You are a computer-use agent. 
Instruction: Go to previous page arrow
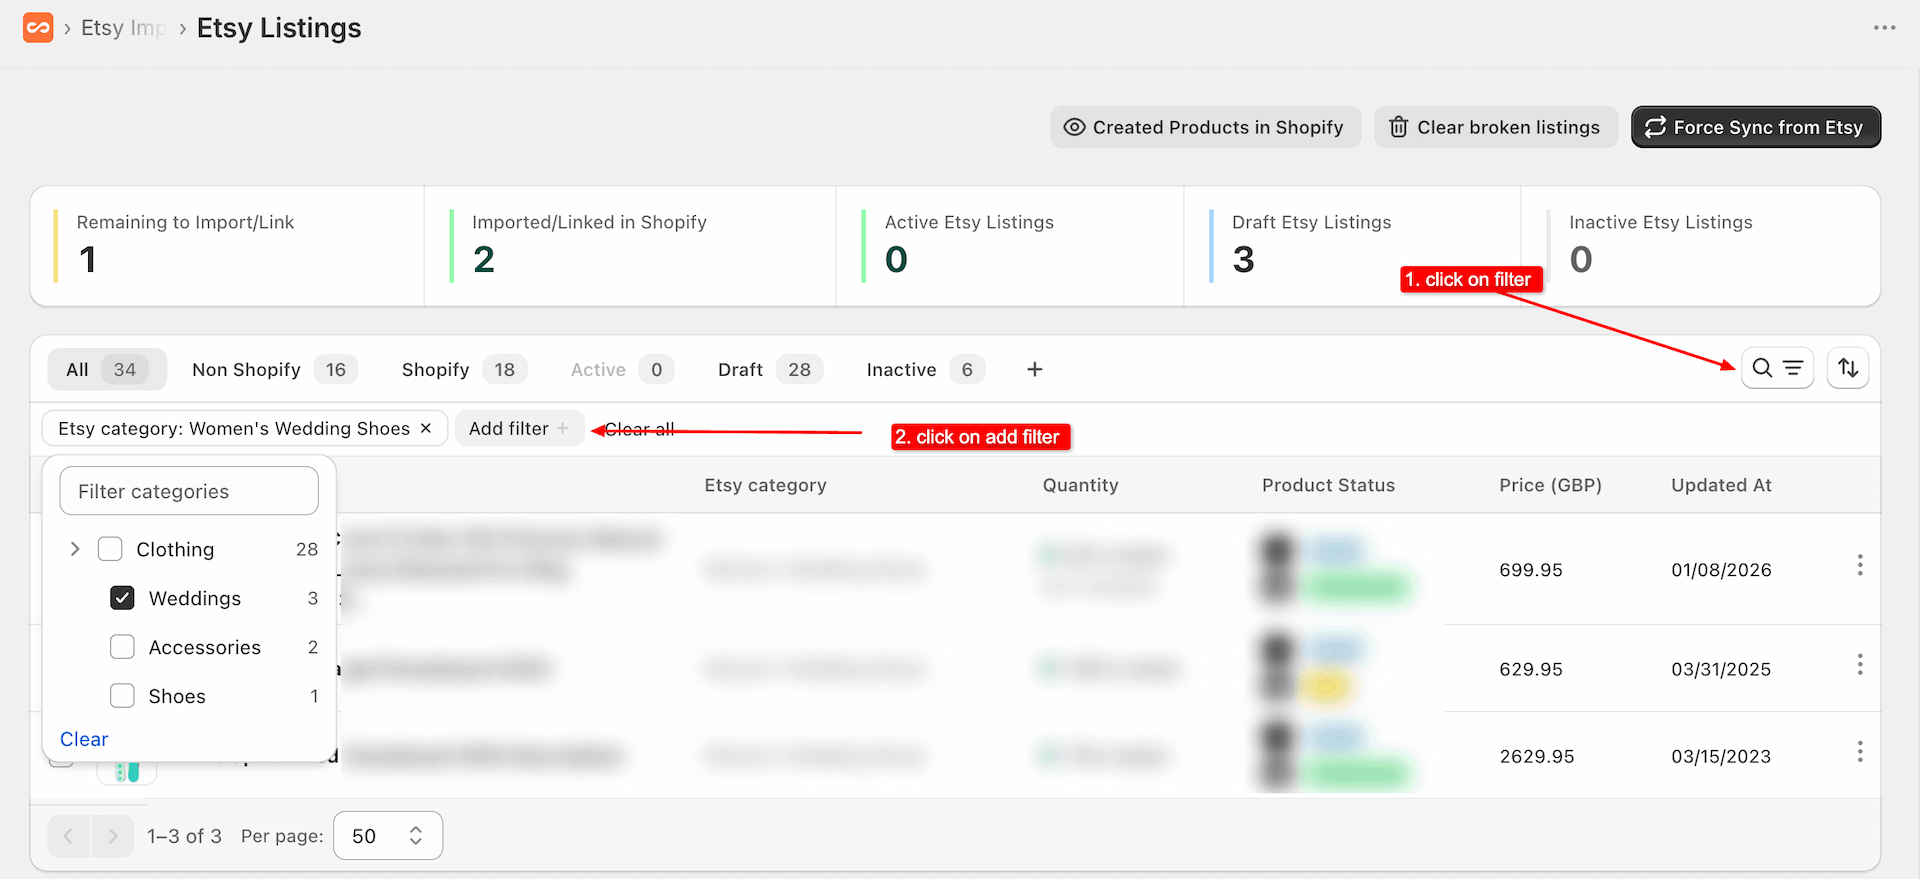(x=69, y=836)
